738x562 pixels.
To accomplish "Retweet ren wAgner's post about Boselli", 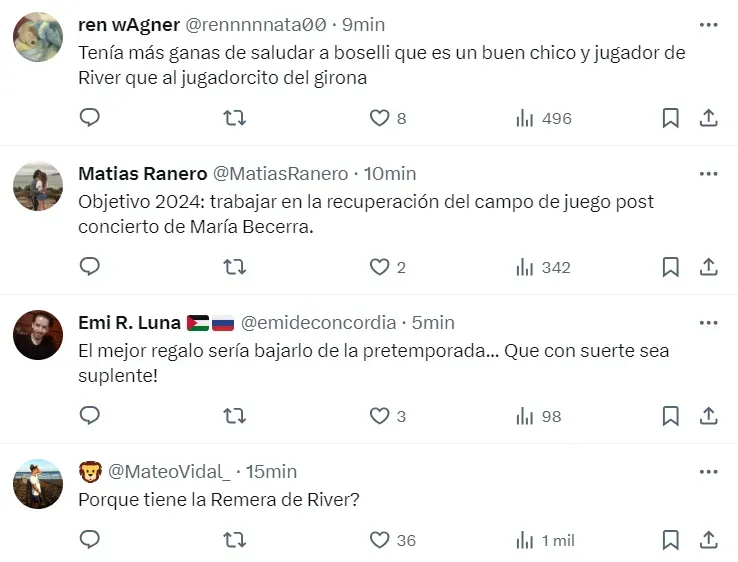I will 234,118.
